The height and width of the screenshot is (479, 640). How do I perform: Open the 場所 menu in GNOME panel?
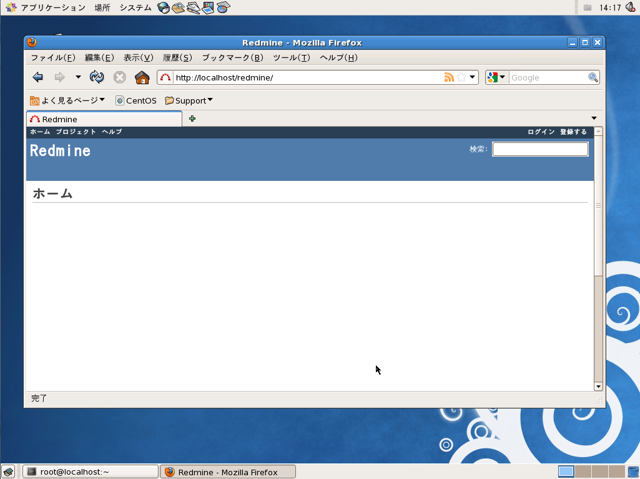pyautogui.click(x=102, y=7)
